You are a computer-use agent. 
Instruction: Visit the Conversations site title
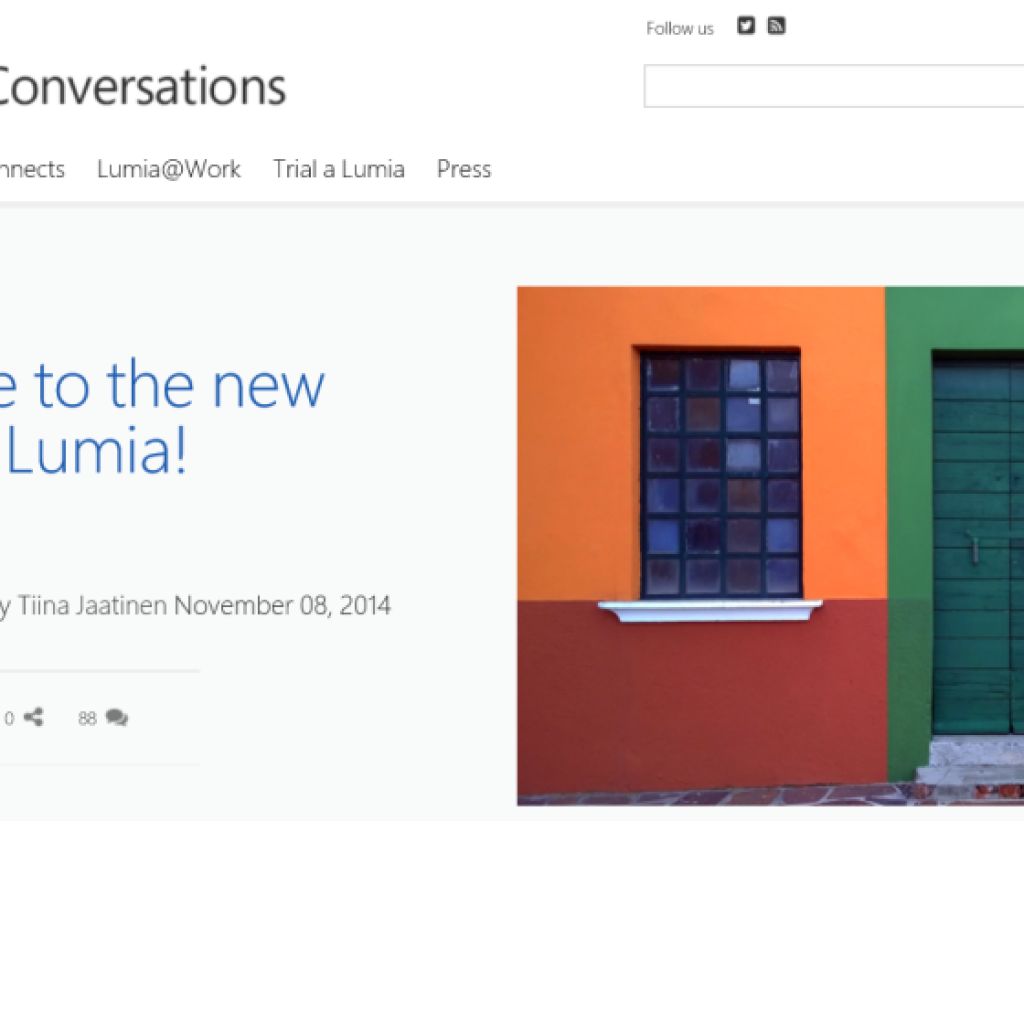[x=142, y=86]
